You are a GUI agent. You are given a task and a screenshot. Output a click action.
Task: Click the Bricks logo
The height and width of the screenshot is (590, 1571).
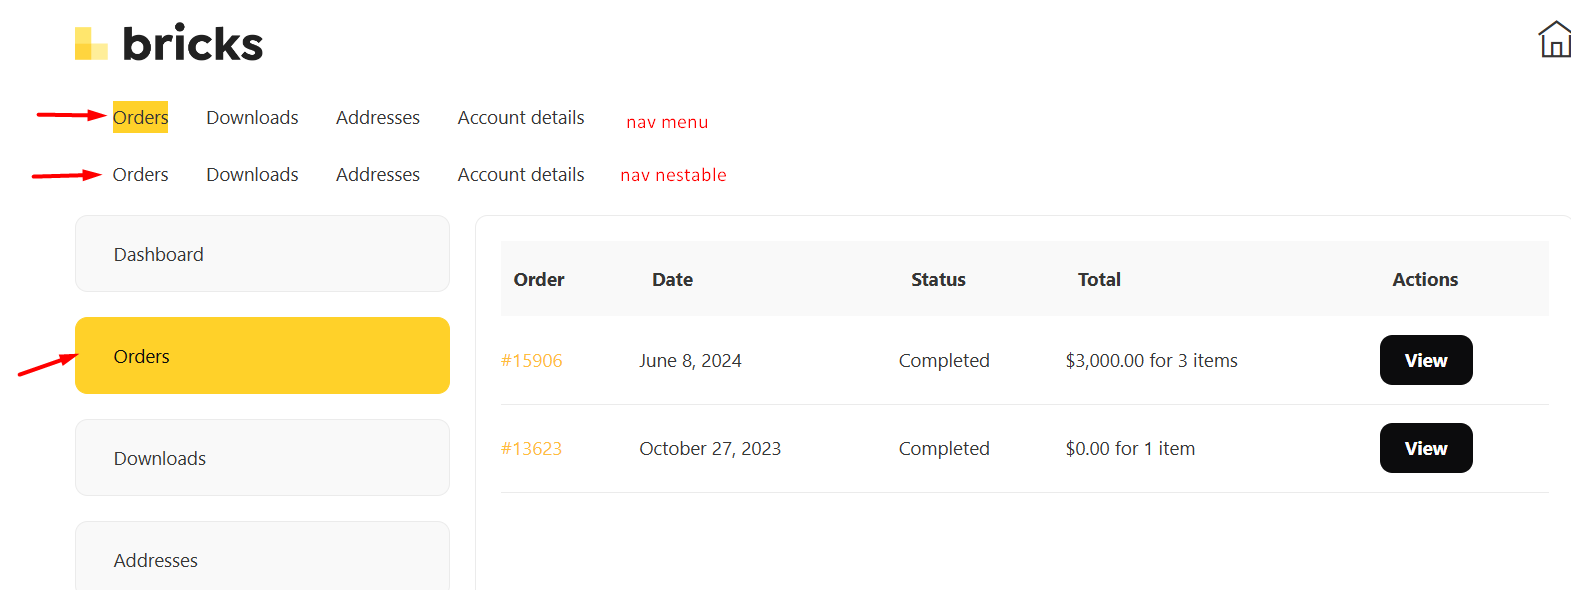[x=169, y=43]
